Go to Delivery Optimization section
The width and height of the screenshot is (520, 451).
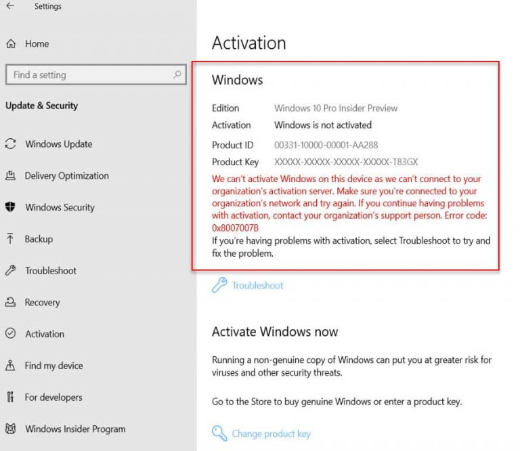point(67,176)
